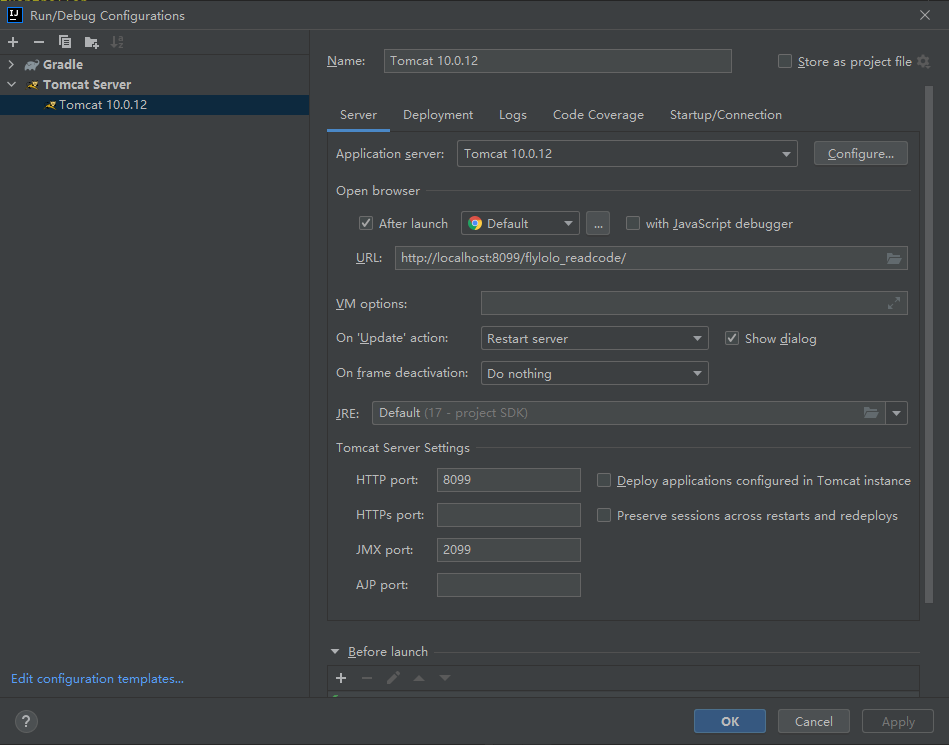Click the HTTP port field
This screenshot has height=745, width=949.
pos(508,480)
